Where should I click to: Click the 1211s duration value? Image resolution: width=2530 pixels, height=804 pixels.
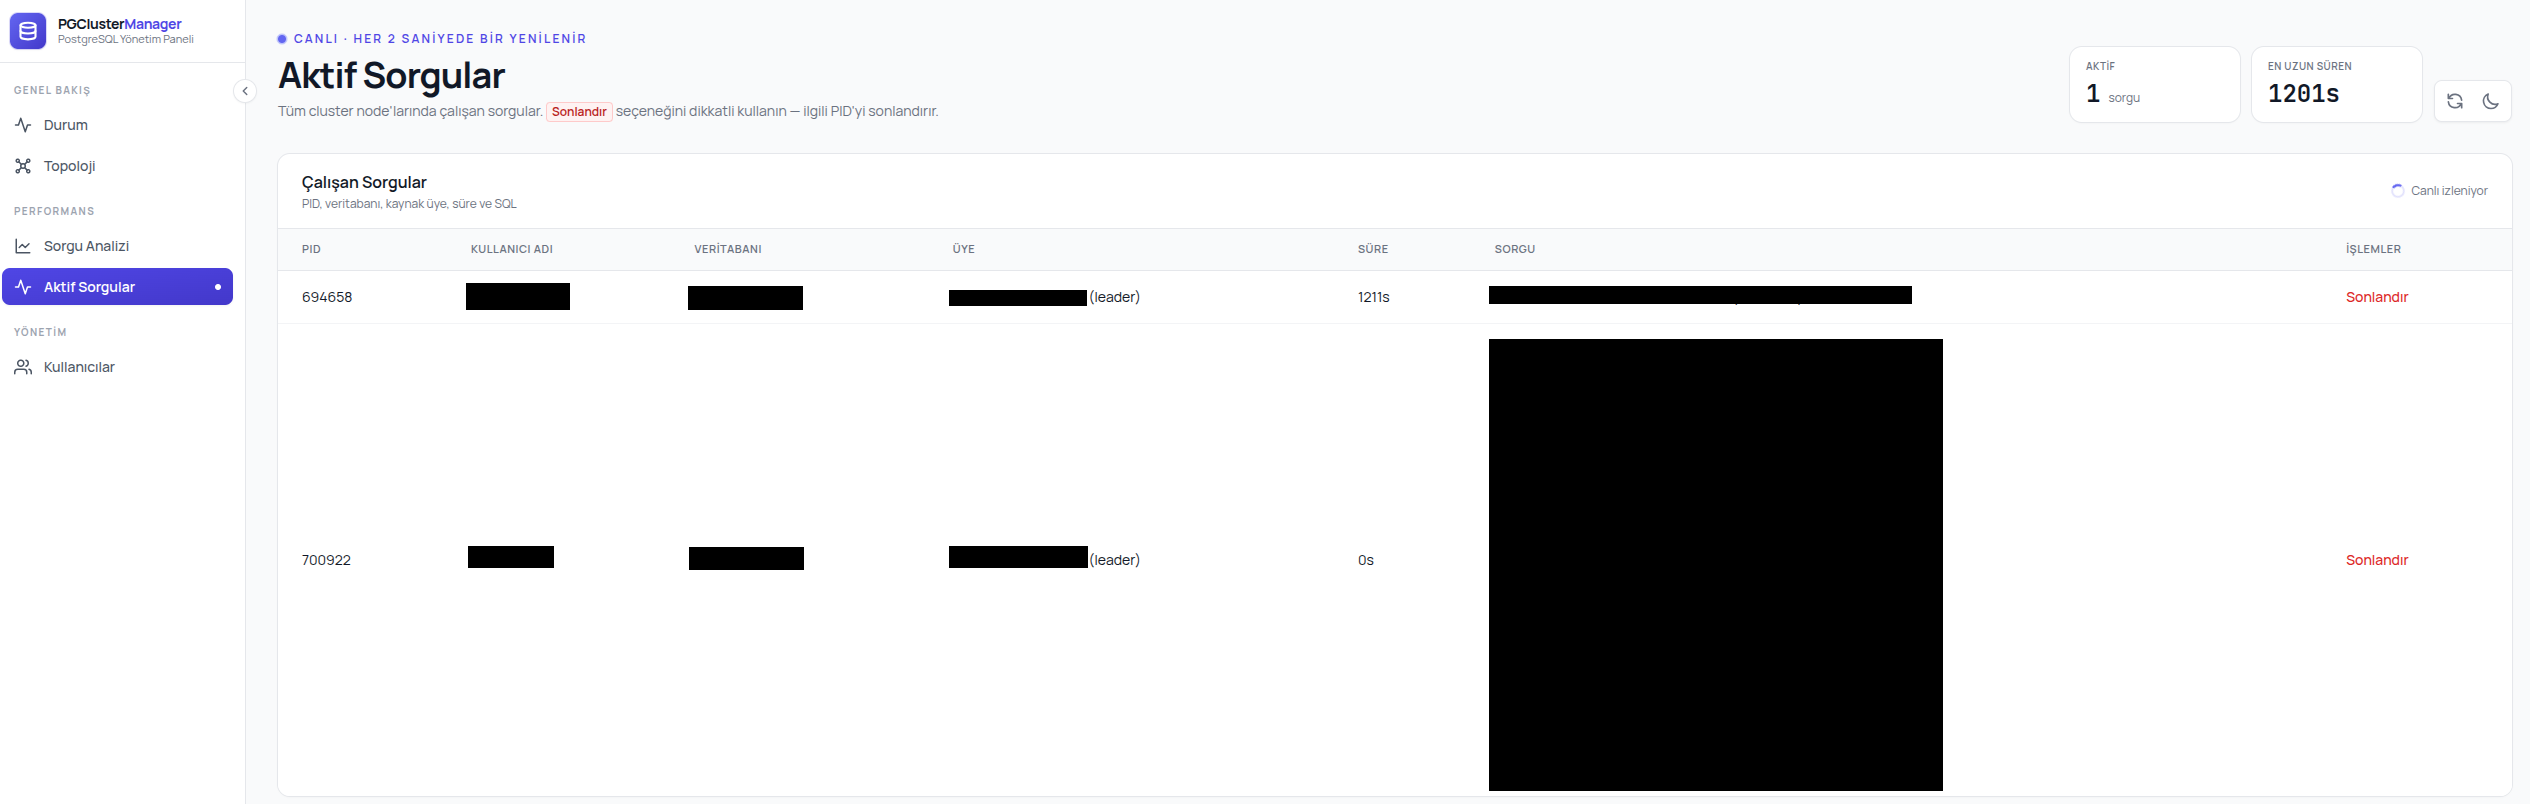click(x=1374, y=297)
